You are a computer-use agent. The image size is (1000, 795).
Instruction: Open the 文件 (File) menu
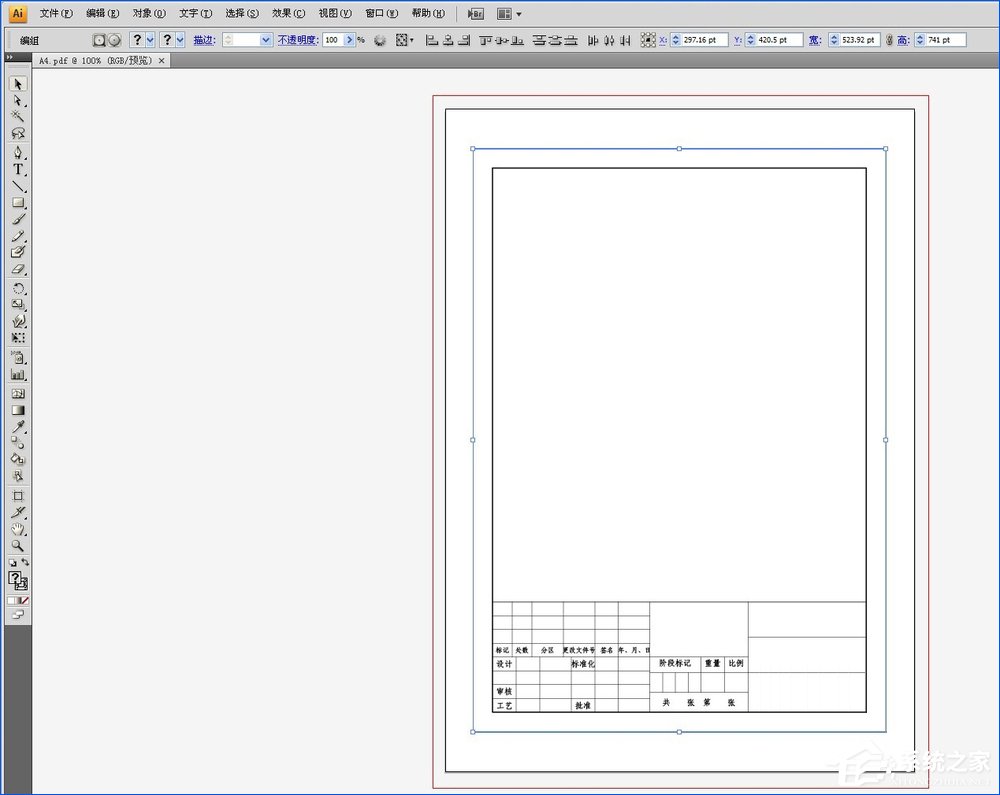(x=56, y=14)
